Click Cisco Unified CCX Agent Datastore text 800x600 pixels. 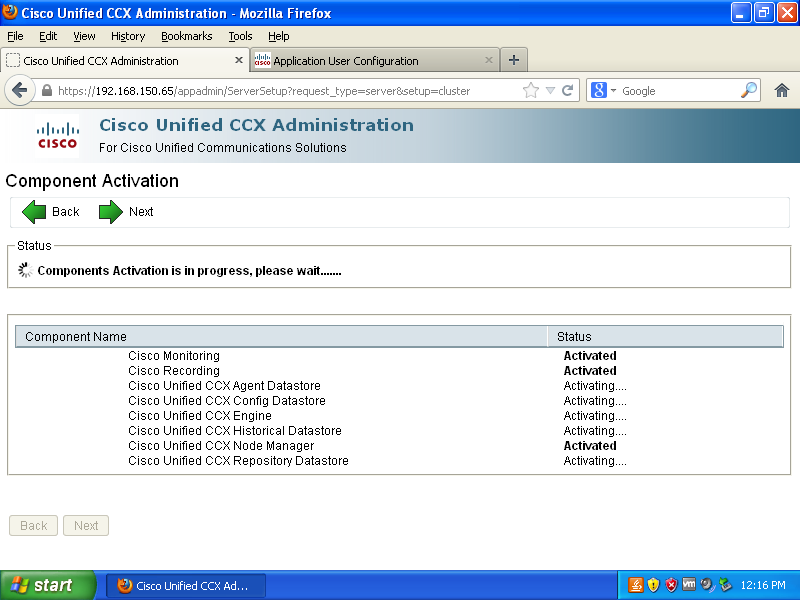[x=224, y=386]
